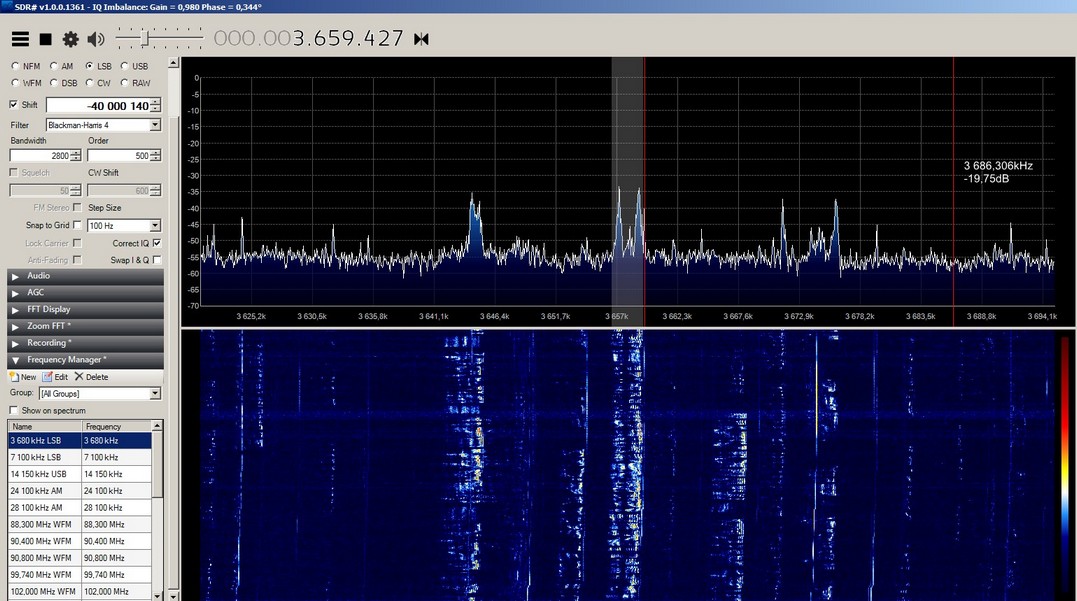Click the center tuning style icon
Screen dimensions: 1077x601
pos(421,39)
